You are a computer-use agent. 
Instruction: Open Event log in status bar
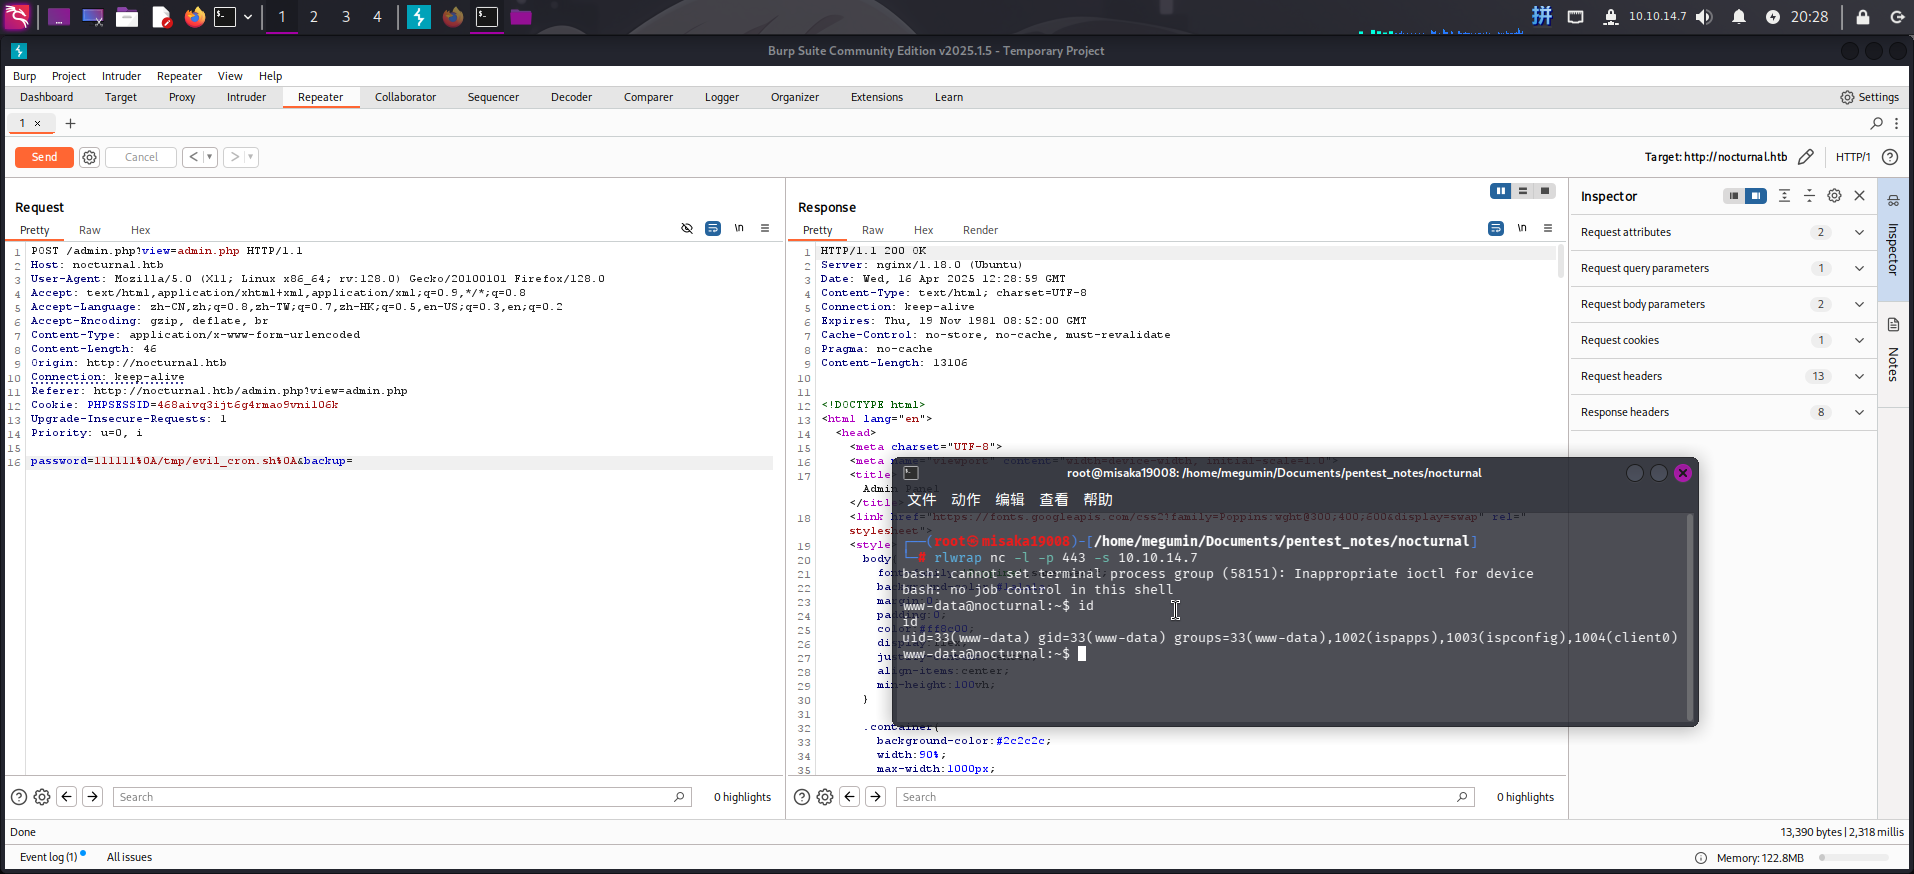pyautogui.click(x=48, y=857)
